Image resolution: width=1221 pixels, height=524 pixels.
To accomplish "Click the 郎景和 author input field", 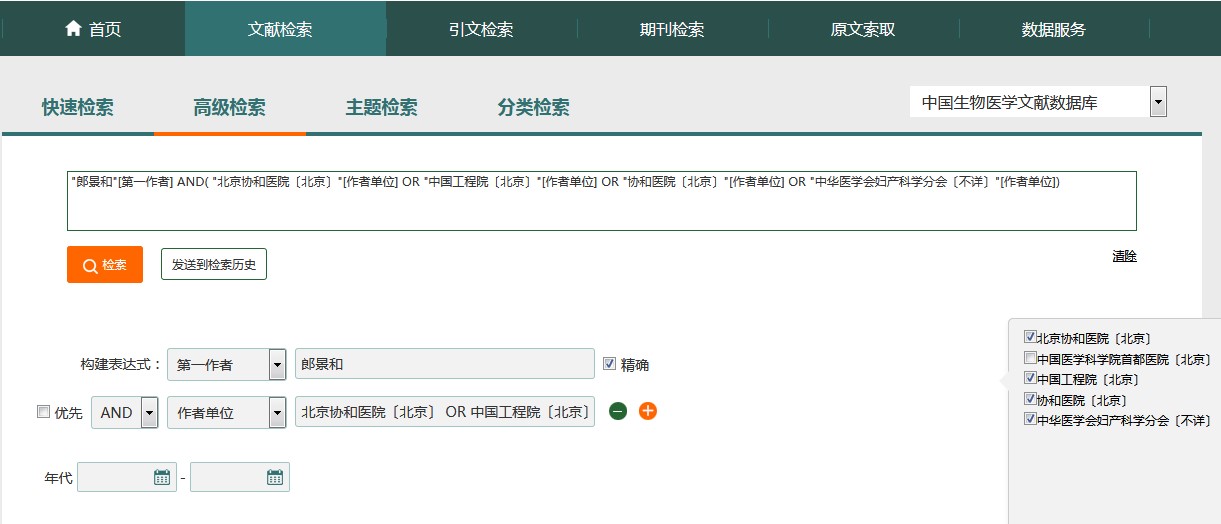I will click(x=444, y=364).
